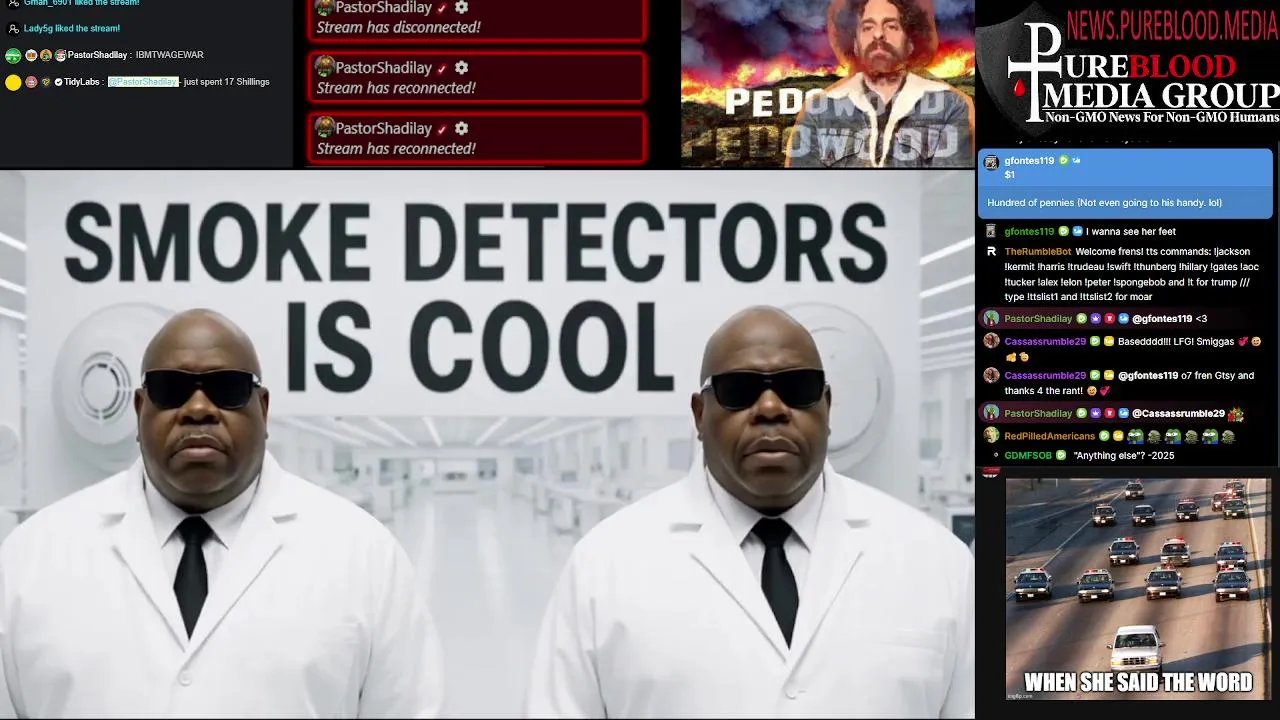The height and width of the screenshot is (720, 1280).
Task: Open gfontes119 username in blue rant box
Action: pyautogui.click(x=1029, y=161)
